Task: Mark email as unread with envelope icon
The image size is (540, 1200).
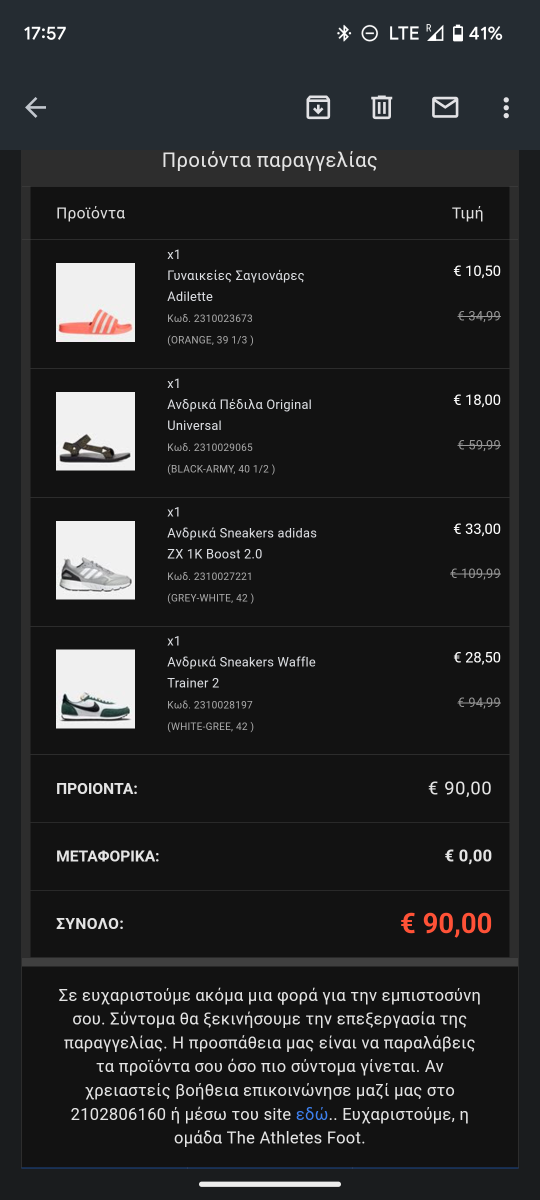Action: [x=444, y=107]
